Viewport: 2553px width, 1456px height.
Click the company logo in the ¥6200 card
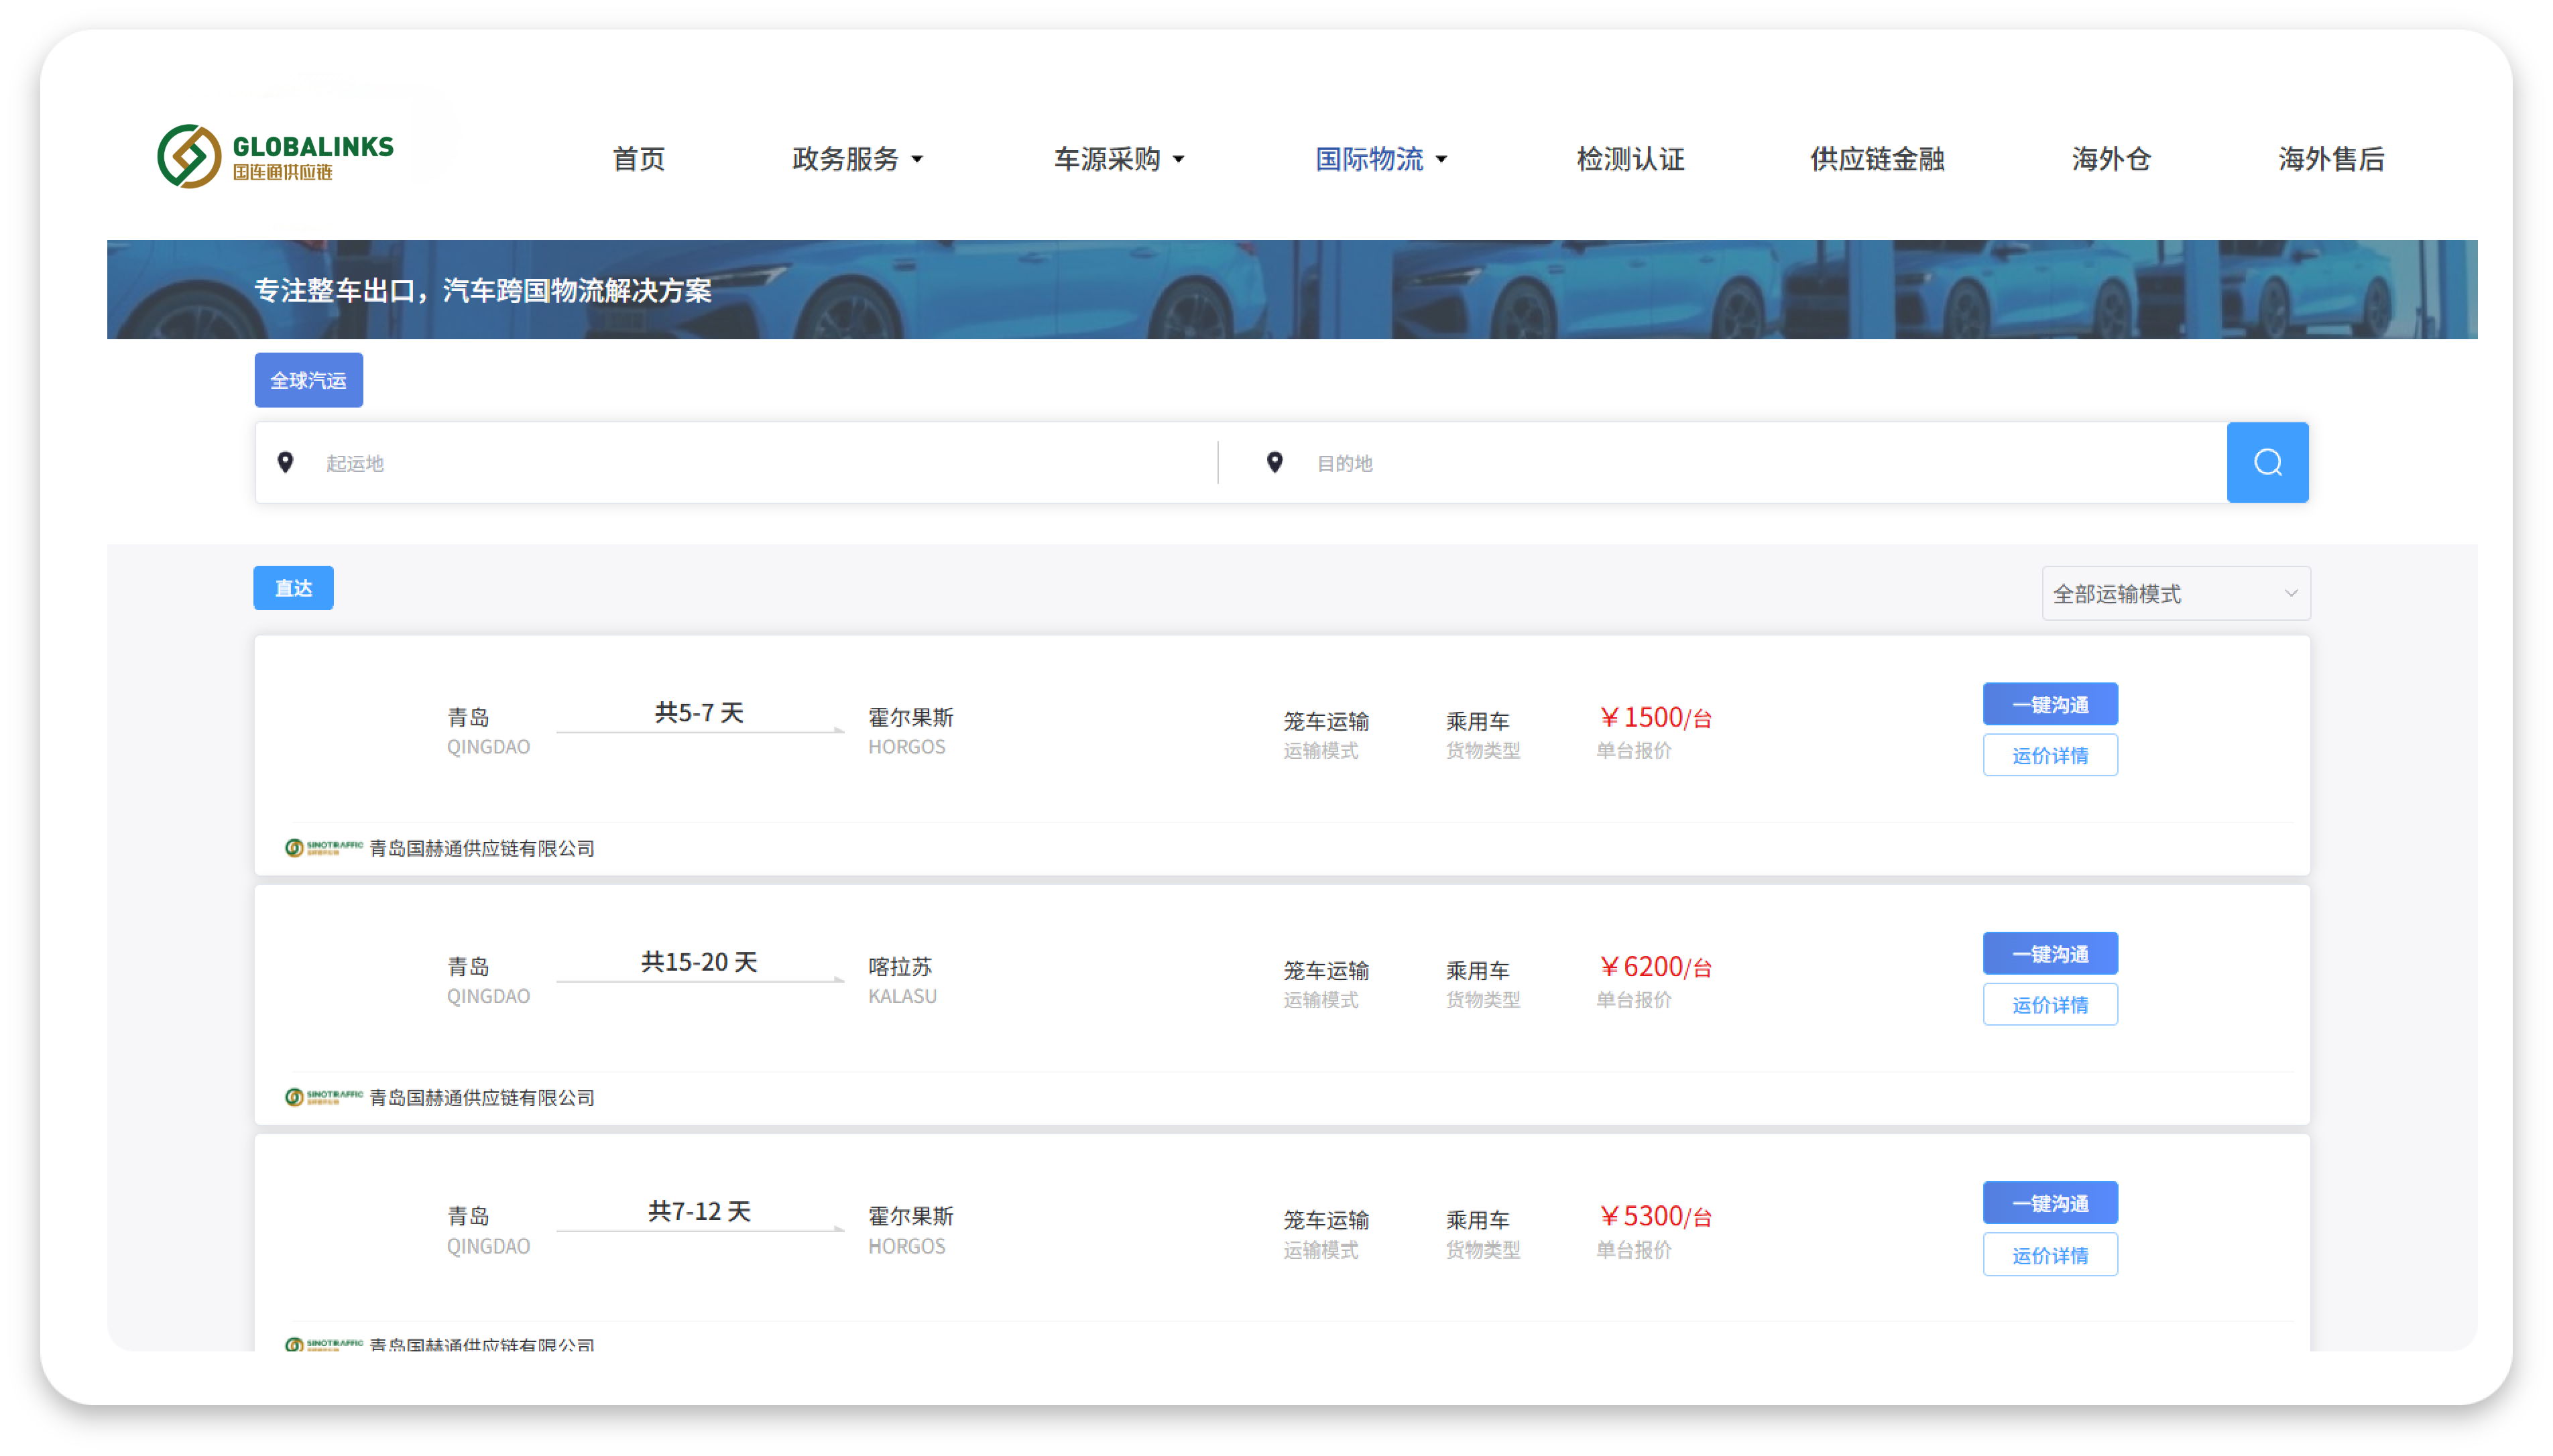click(x=323, y=1097)
